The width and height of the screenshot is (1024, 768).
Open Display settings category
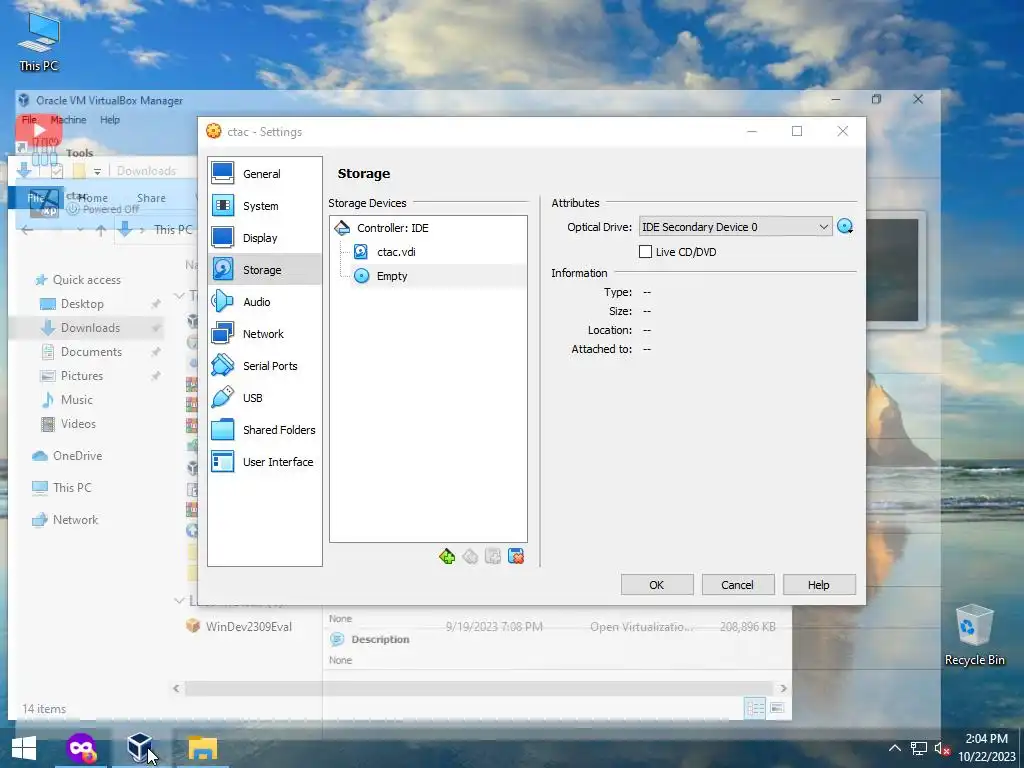click(x=264, y=238)
